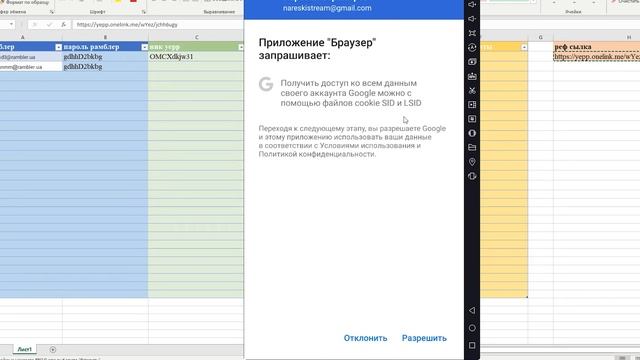The height and width of the screenshot is (360, 640).
Task: Select column C header
Action: coord(196,37)
